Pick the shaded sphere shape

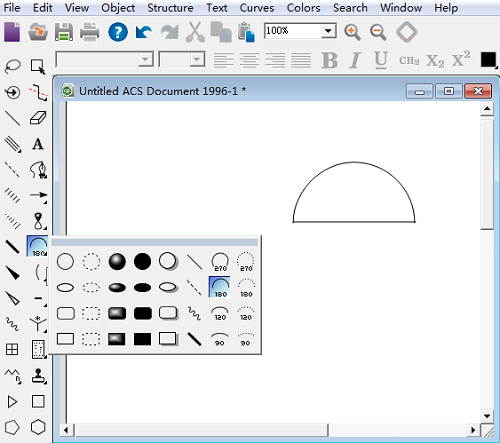117,261
